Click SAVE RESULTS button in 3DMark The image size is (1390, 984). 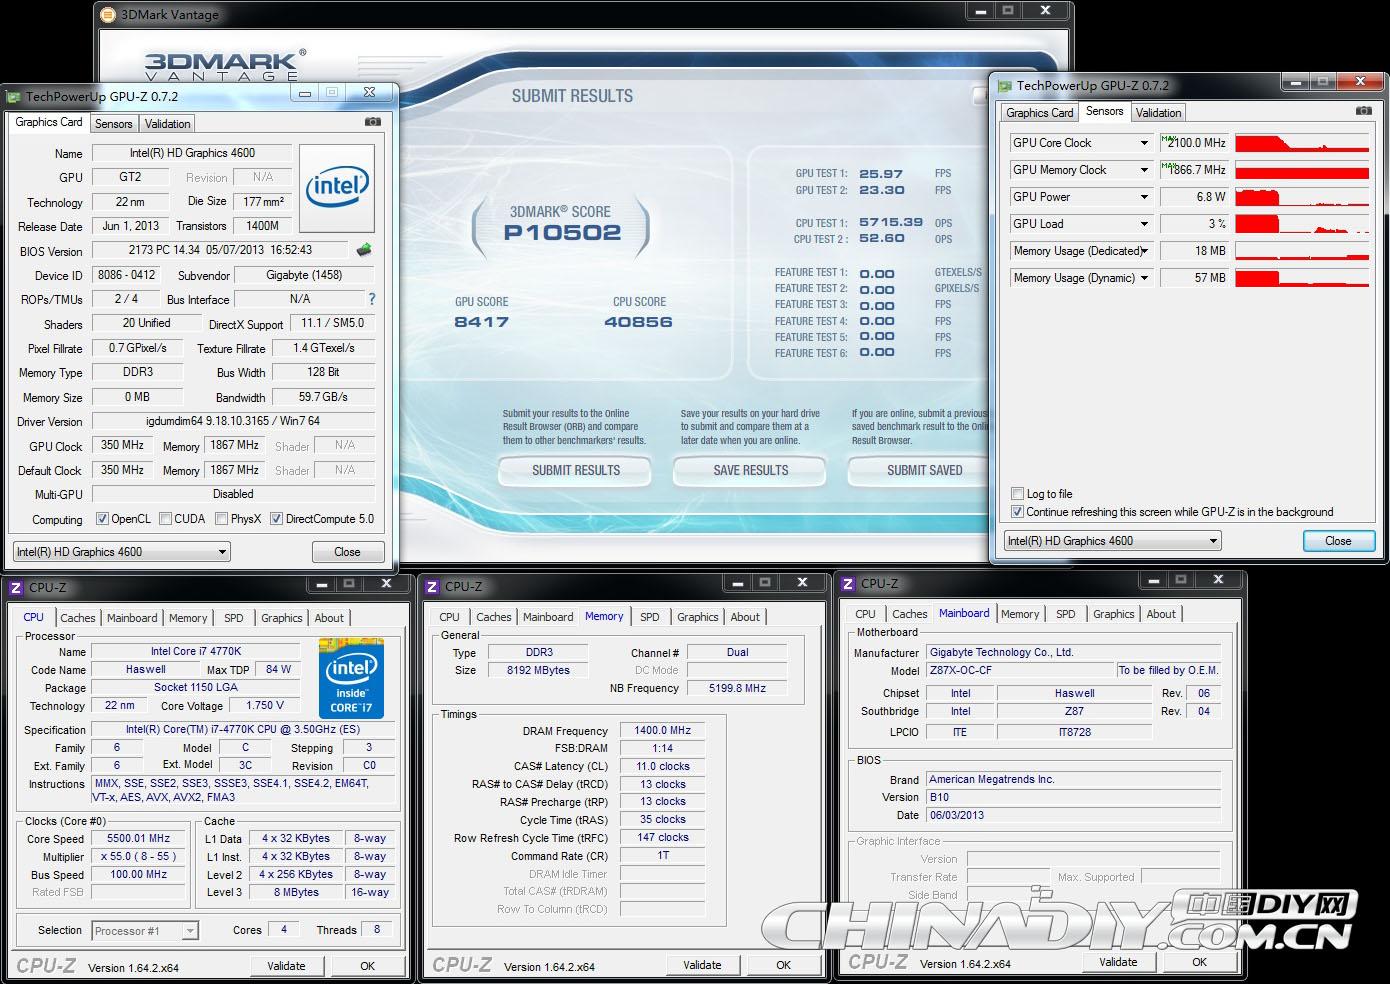point(750,470)
